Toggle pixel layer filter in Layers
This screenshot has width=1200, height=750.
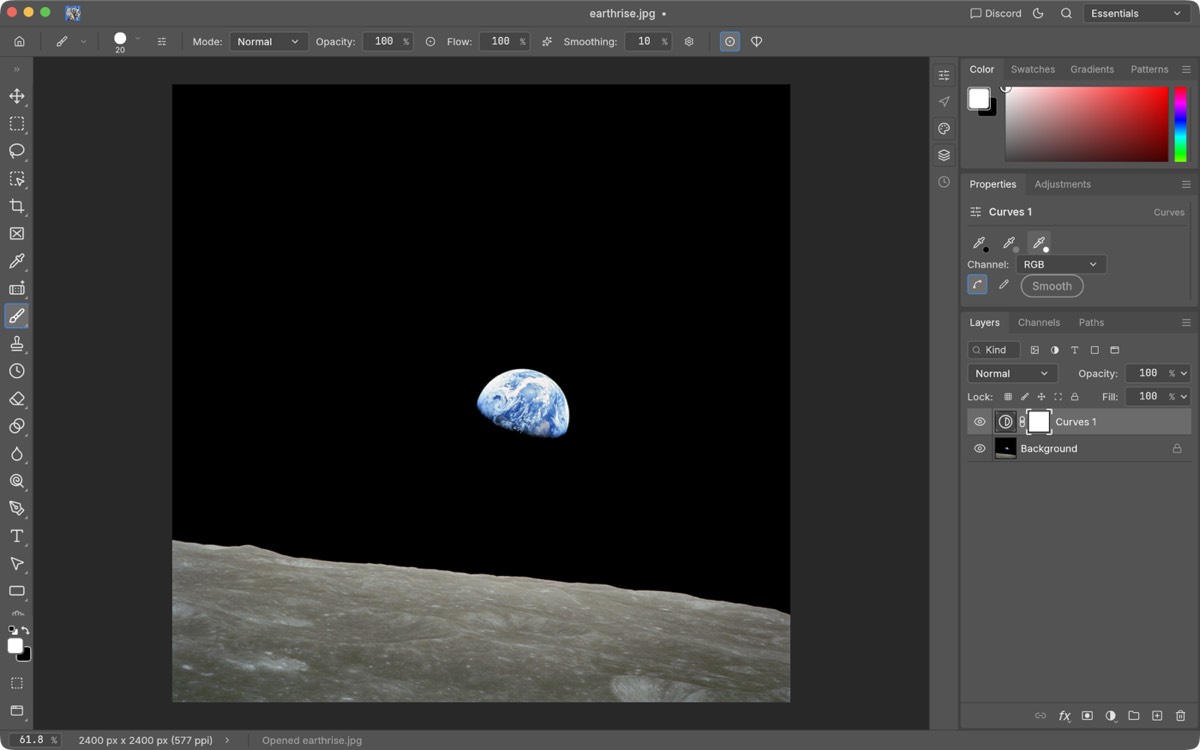click(1035, 350)
